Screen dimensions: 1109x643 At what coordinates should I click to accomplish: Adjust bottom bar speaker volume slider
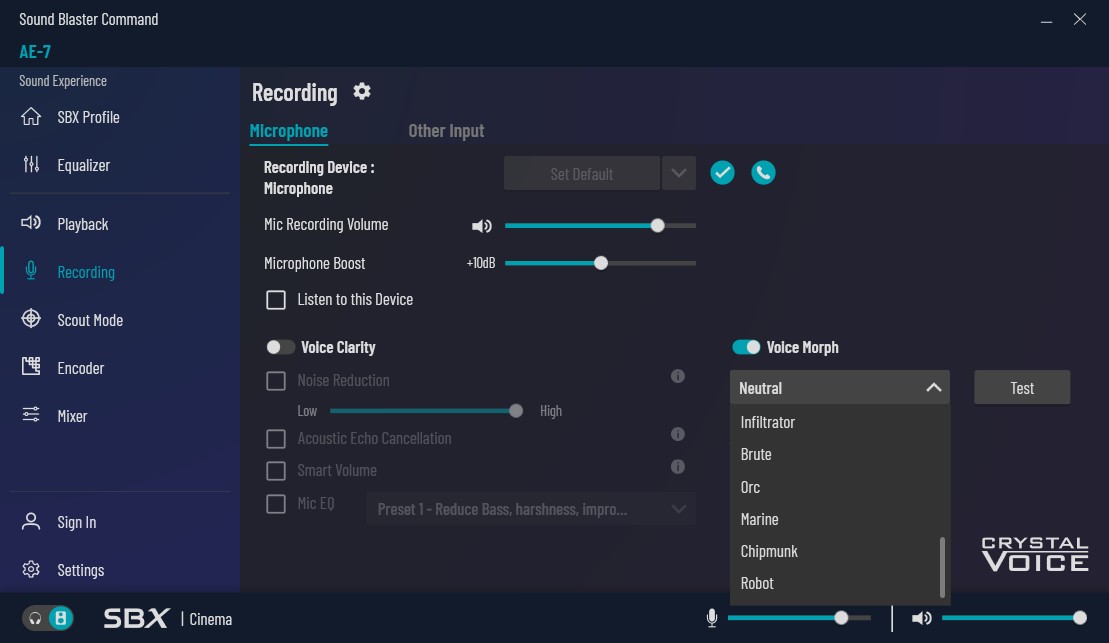[1014, 618]
